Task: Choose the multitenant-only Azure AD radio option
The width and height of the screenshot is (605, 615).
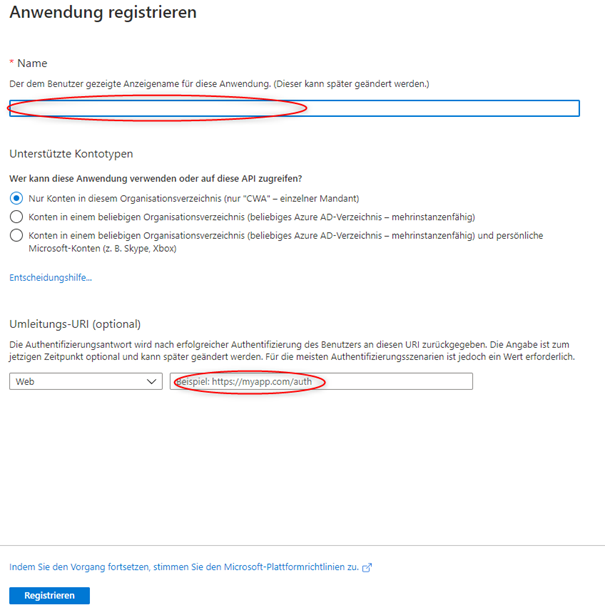Action: tap(16, 216)
